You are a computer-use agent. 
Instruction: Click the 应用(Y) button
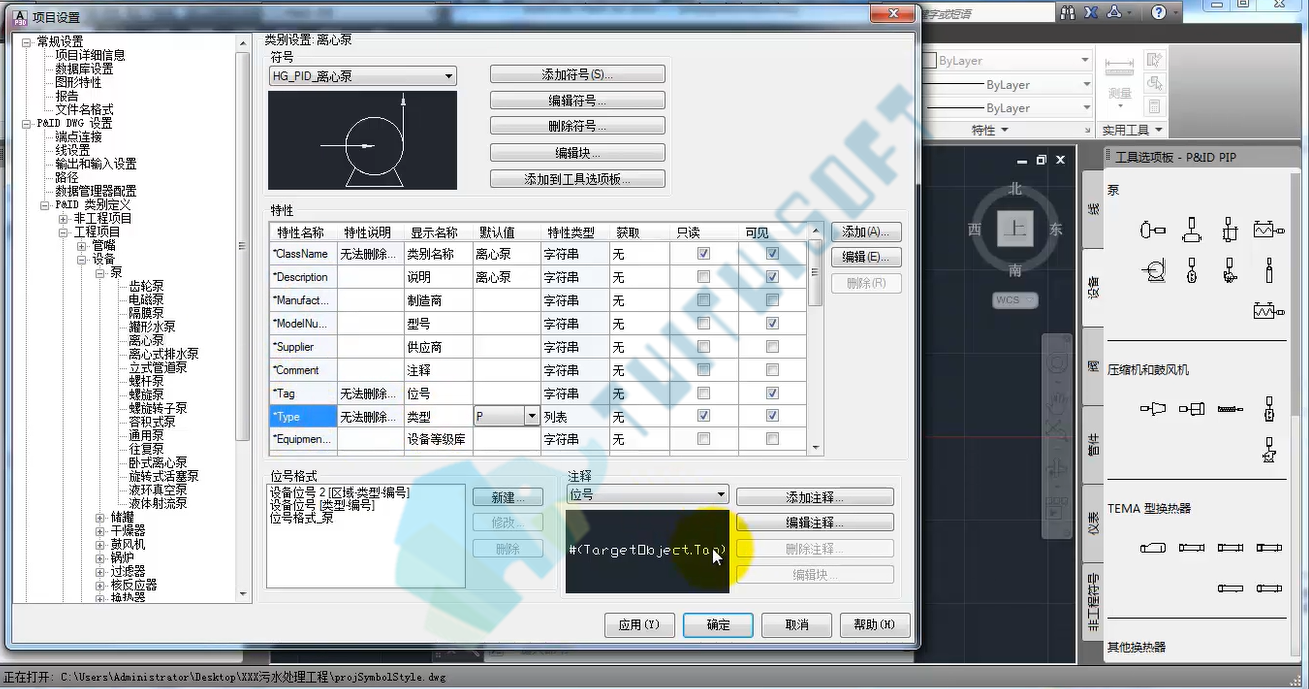coord(639,625)
